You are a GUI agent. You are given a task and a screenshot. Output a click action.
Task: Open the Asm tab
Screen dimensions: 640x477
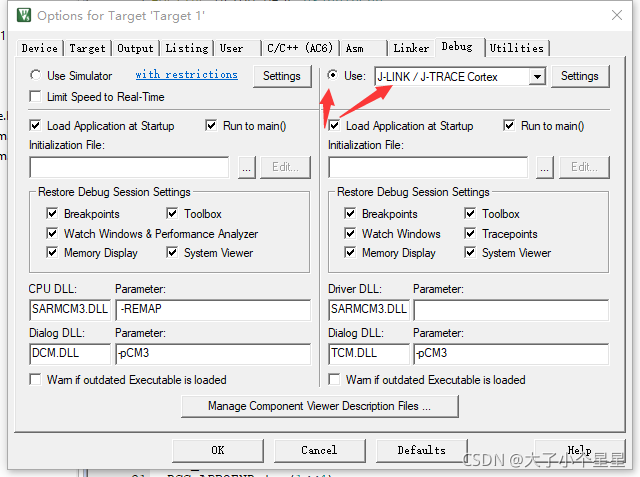(x=364, y=48)
